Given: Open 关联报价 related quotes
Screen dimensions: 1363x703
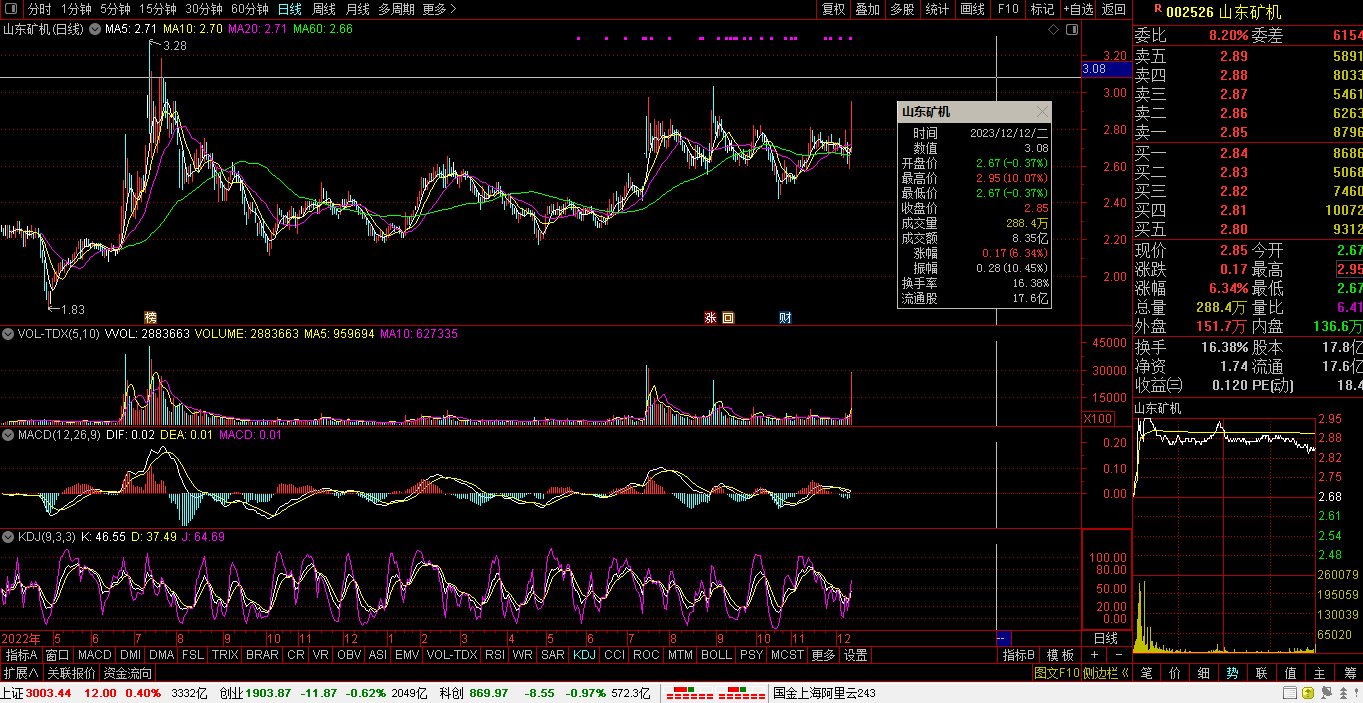Looking at the screenshot, I should pos(72,674).
